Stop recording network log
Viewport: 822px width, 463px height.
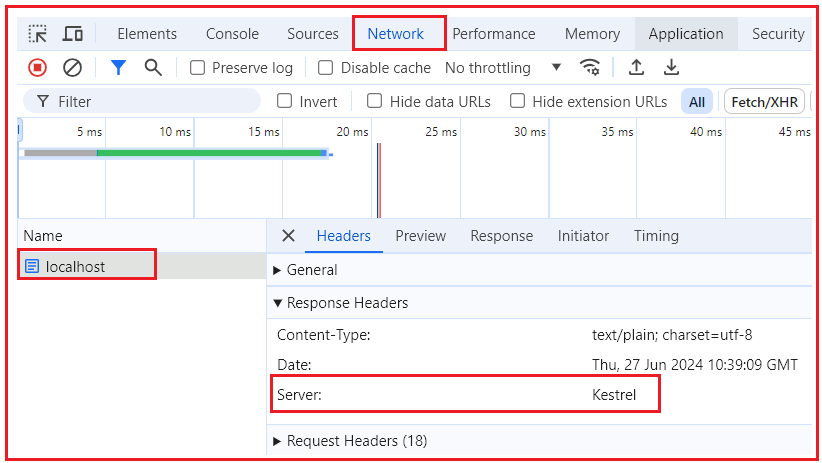tap(37, 68)
